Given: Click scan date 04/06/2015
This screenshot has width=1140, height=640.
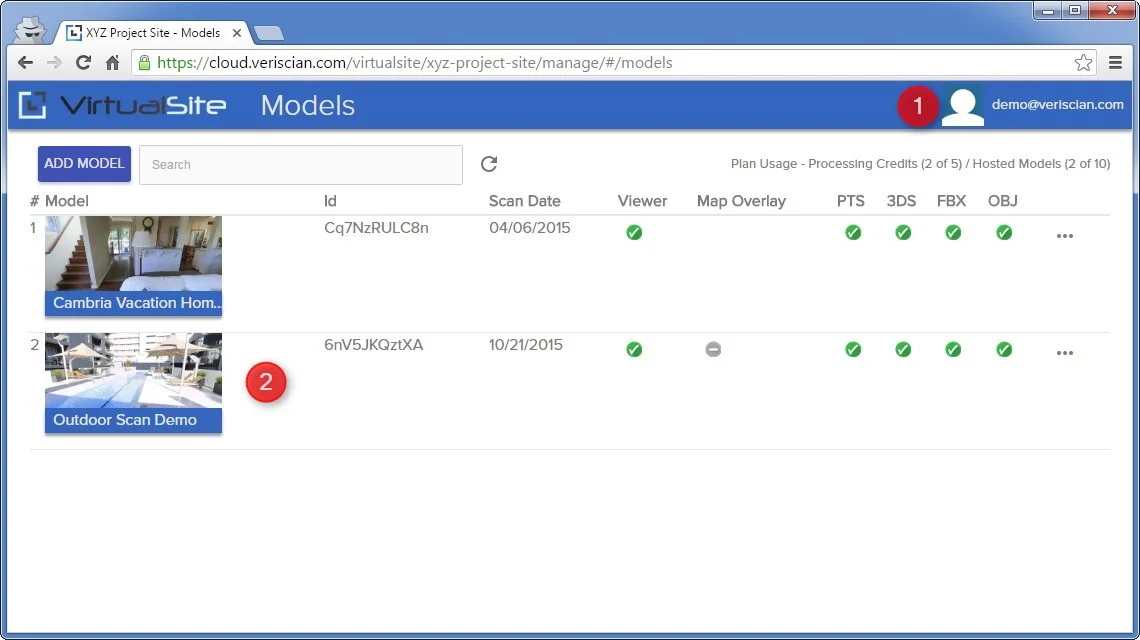Looking at the screenshot, I should [x=529, y=228].
